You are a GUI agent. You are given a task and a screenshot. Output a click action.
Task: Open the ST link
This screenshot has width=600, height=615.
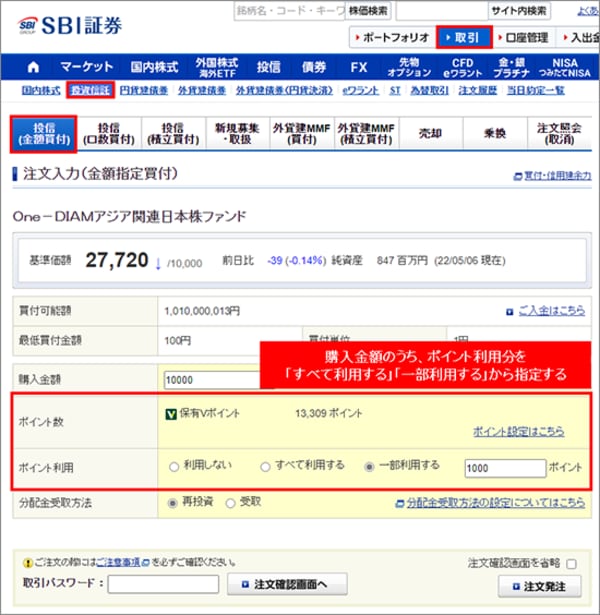395,91
